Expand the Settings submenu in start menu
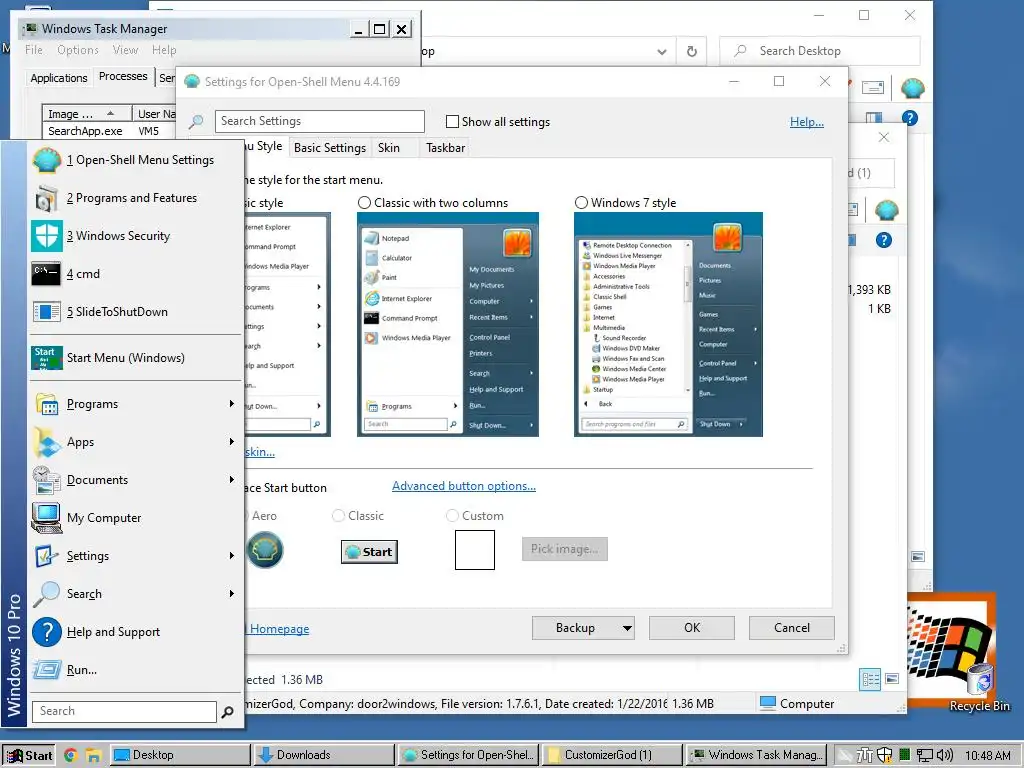 tap(232, 556)
